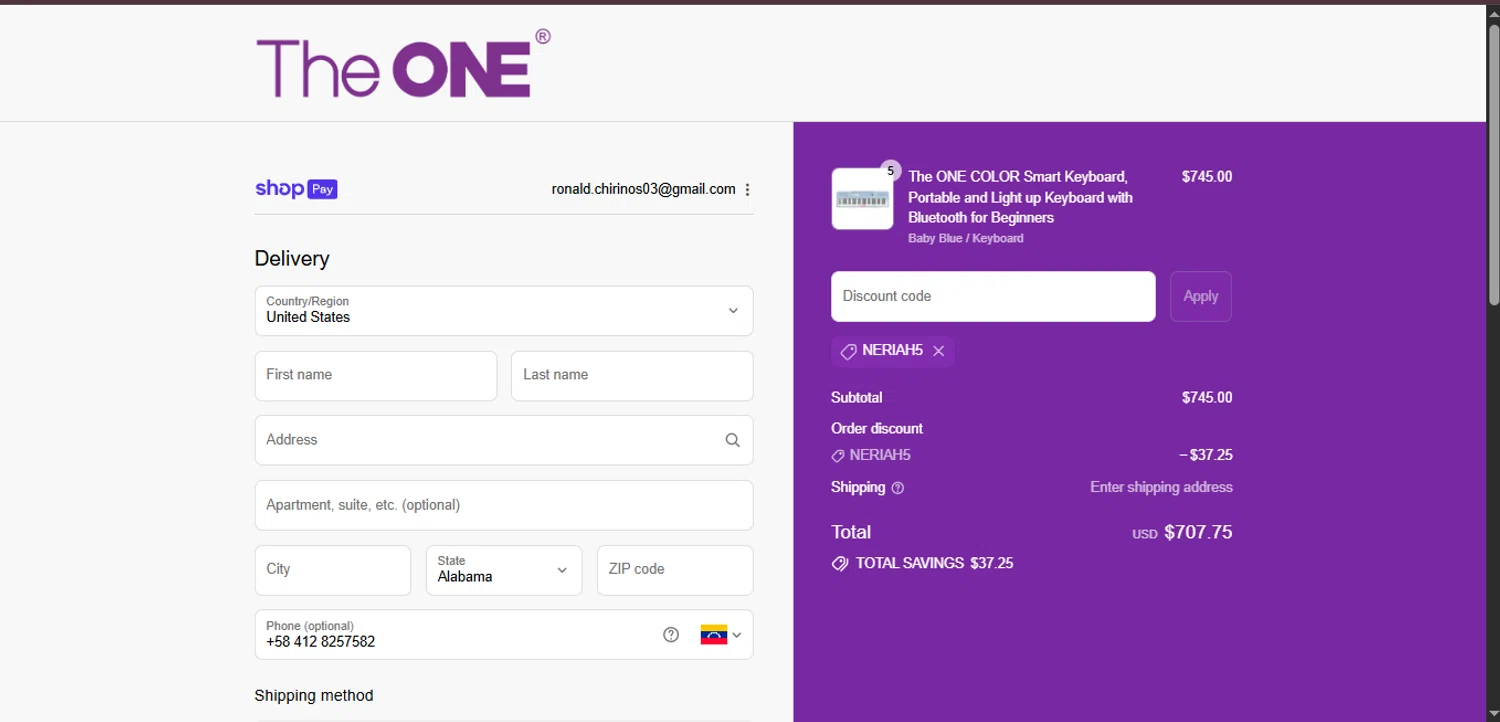Show phone number help tooltip

671,635
